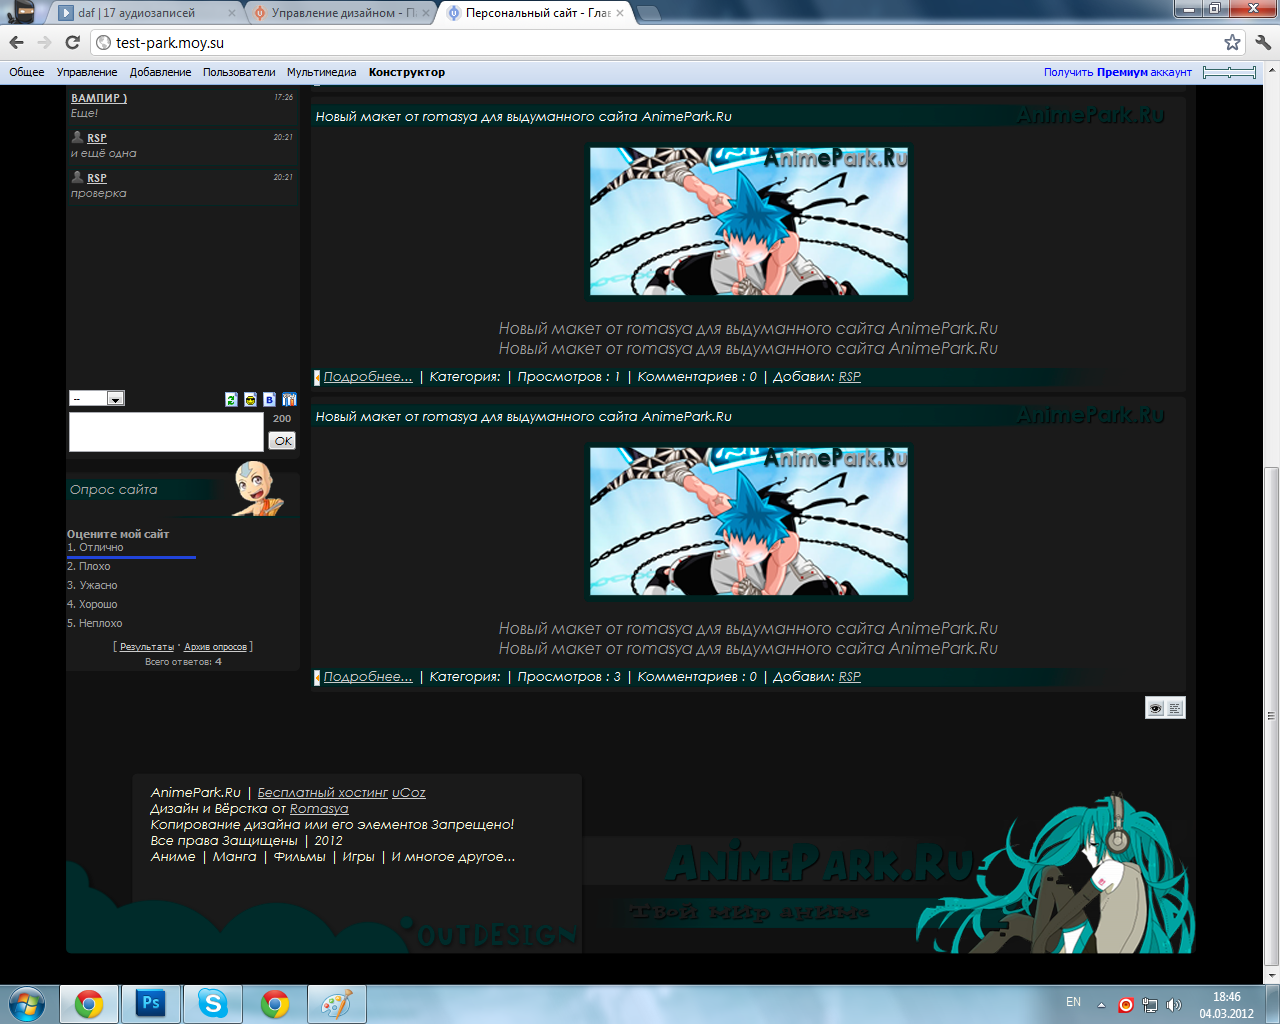This screenshot has height=1024, width=1280.
Task: Open the Мультимедиа menu
Action: click(321, 72)
